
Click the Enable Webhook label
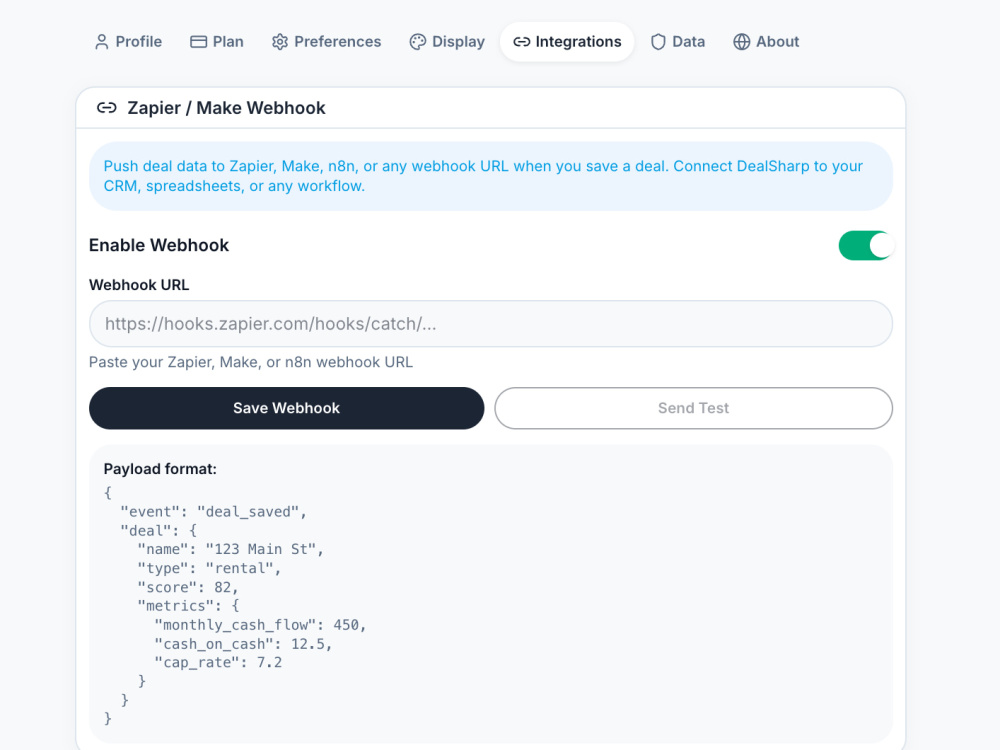[159, 246]
